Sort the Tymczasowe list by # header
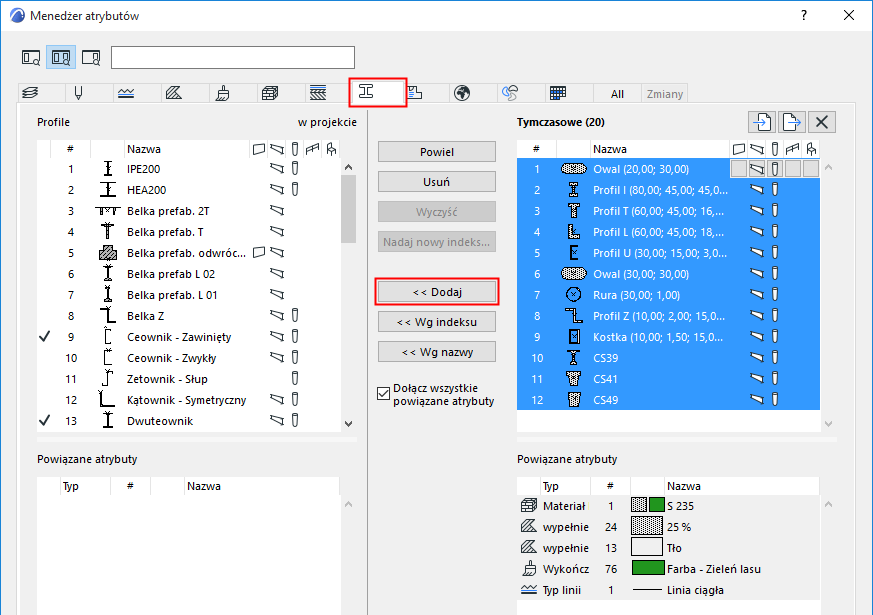This screenshot has height=615, width=873. 536,149
